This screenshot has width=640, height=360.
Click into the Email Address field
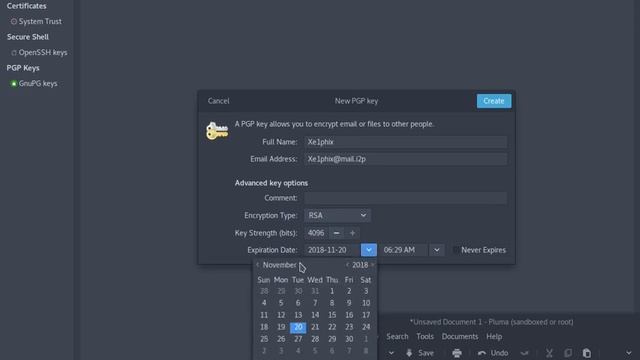(x=405, y=159)
